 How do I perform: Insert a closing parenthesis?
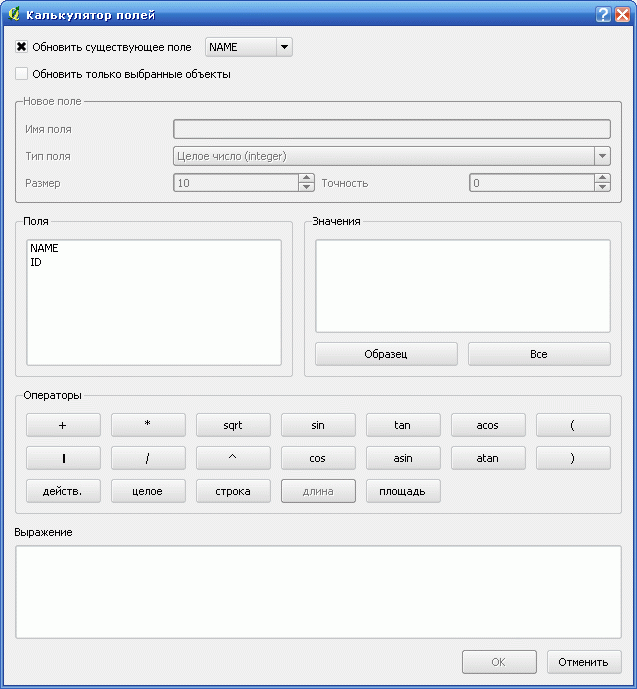click(x=573, y=458)
